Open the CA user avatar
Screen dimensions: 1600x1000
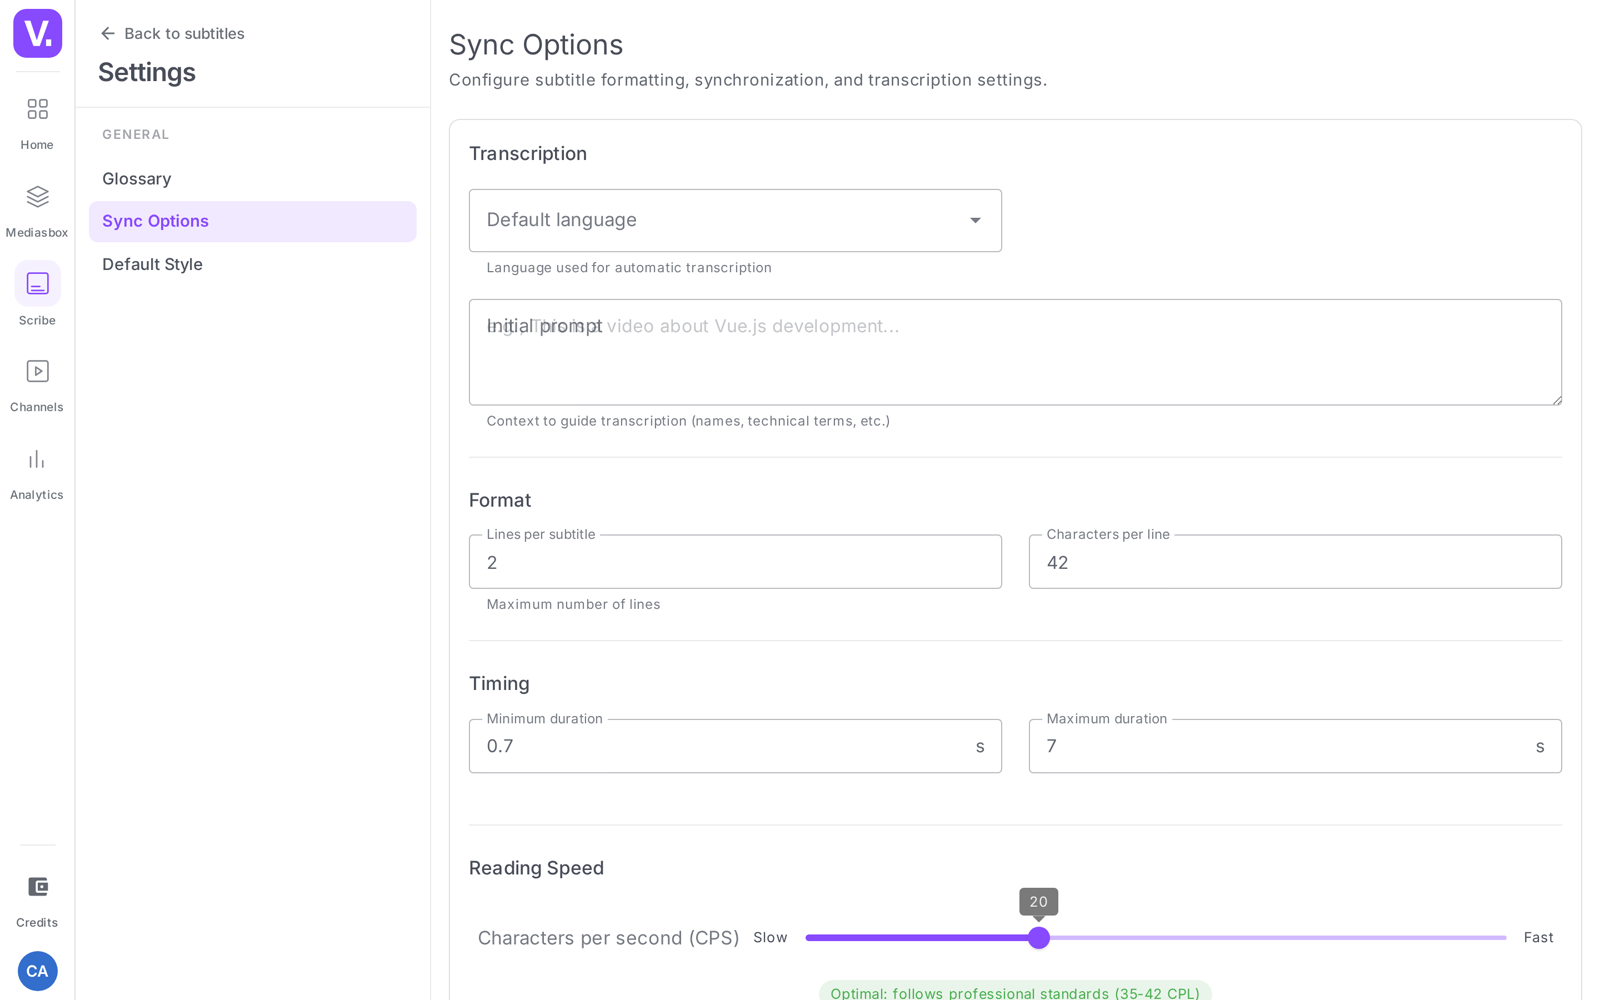37,971
